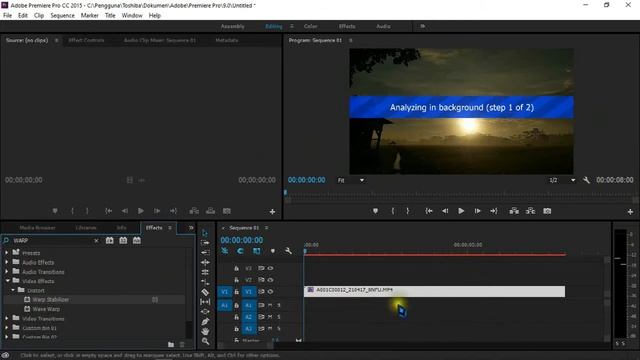This screenshot has height=360, width=640.
Task: Select the Wave Warp effect
Action: (x=46, y=309)
